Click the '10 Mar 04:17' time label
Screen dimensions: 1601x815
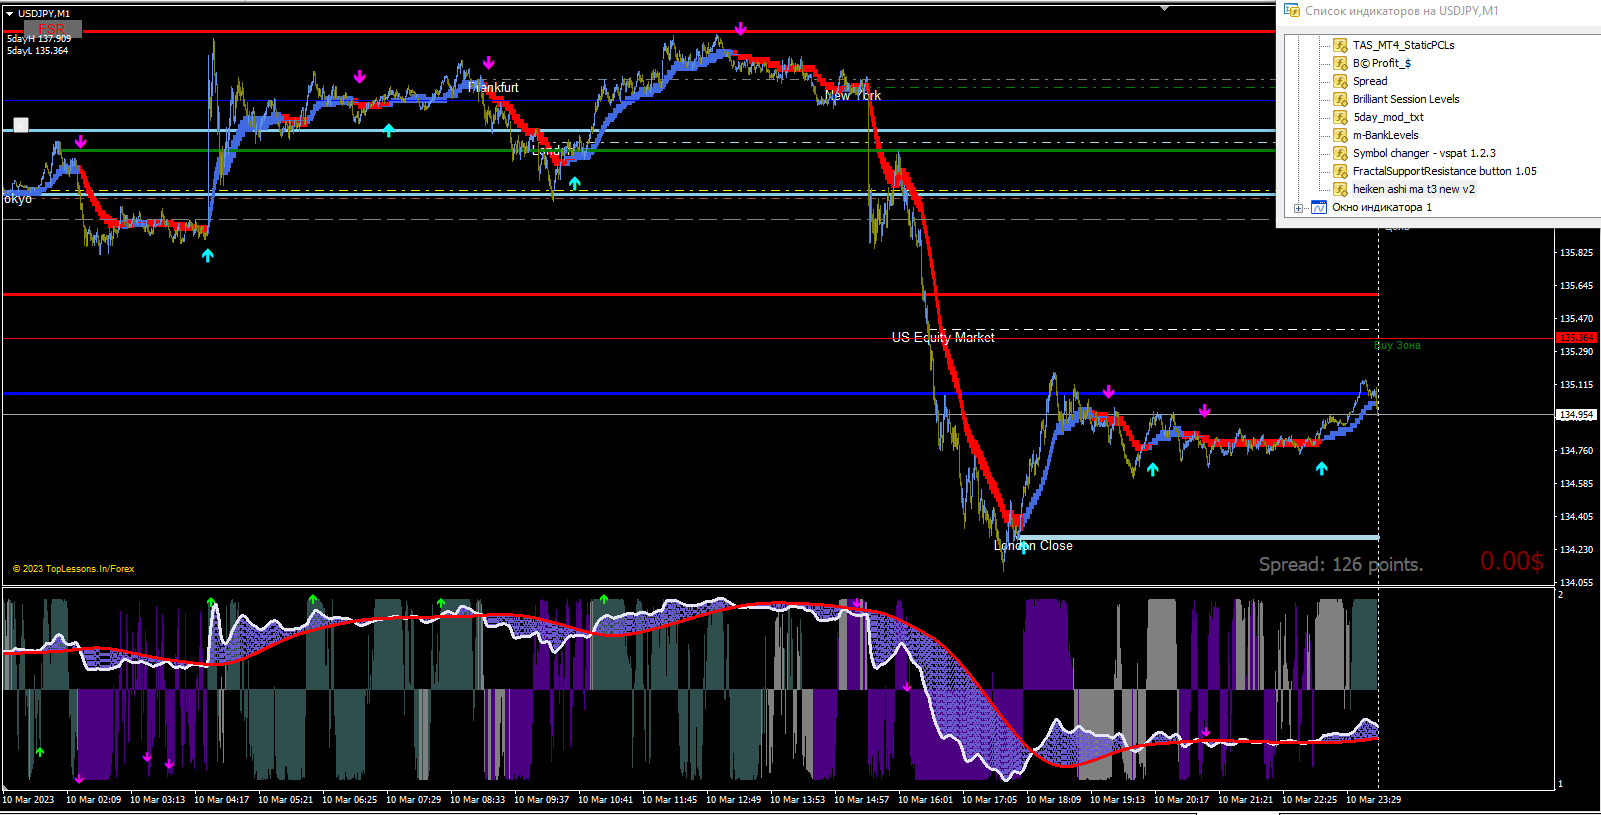tap(221, 800)
